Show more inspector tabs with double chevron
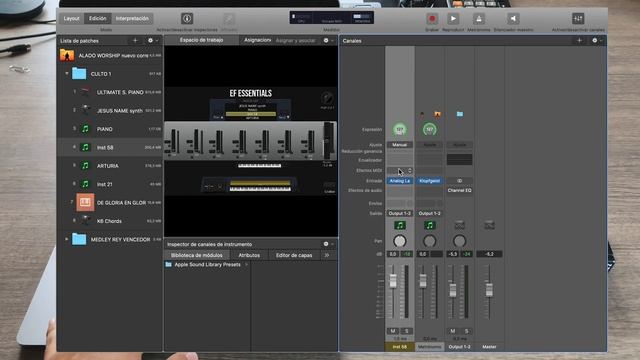The width and height of the screenshot is (640, 360). (327, 255)
